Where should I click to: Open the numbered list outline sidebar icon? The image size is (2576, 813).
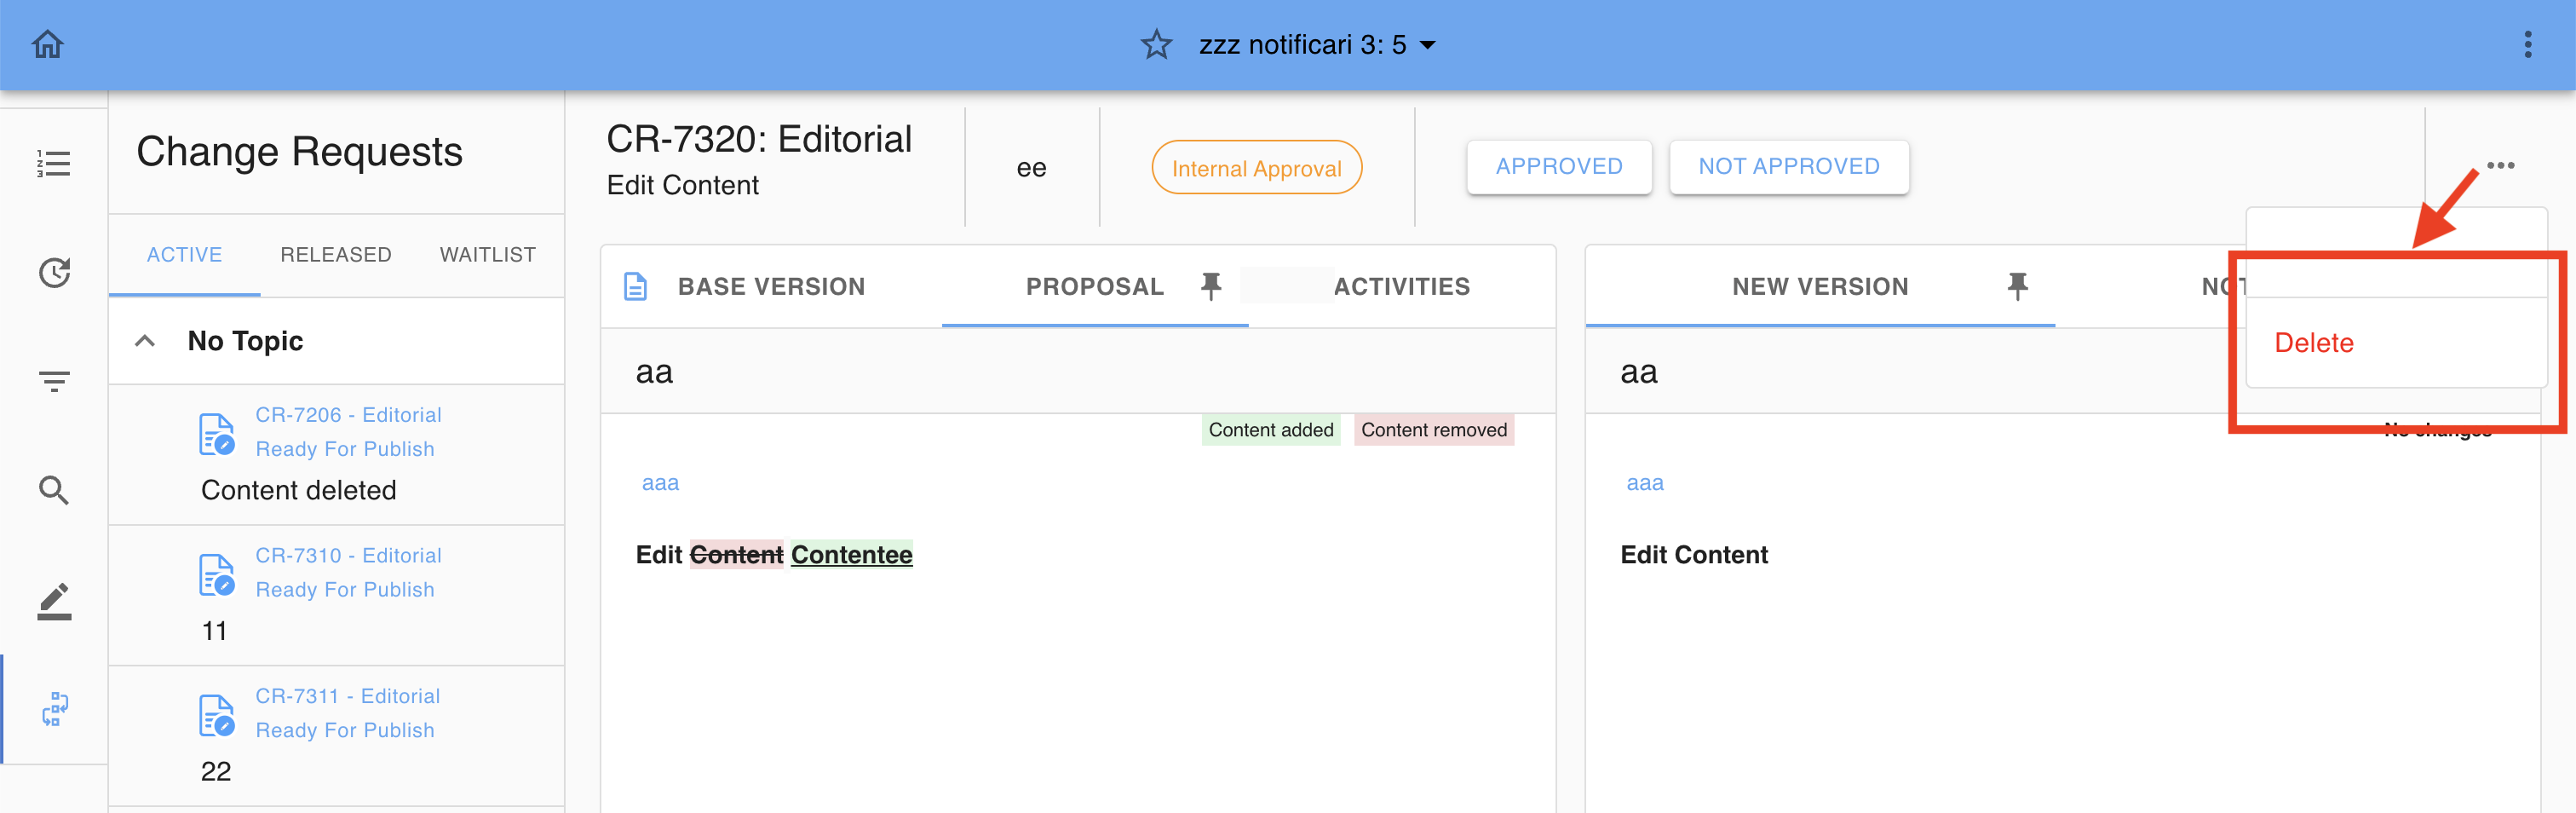(x=54, y=163)
